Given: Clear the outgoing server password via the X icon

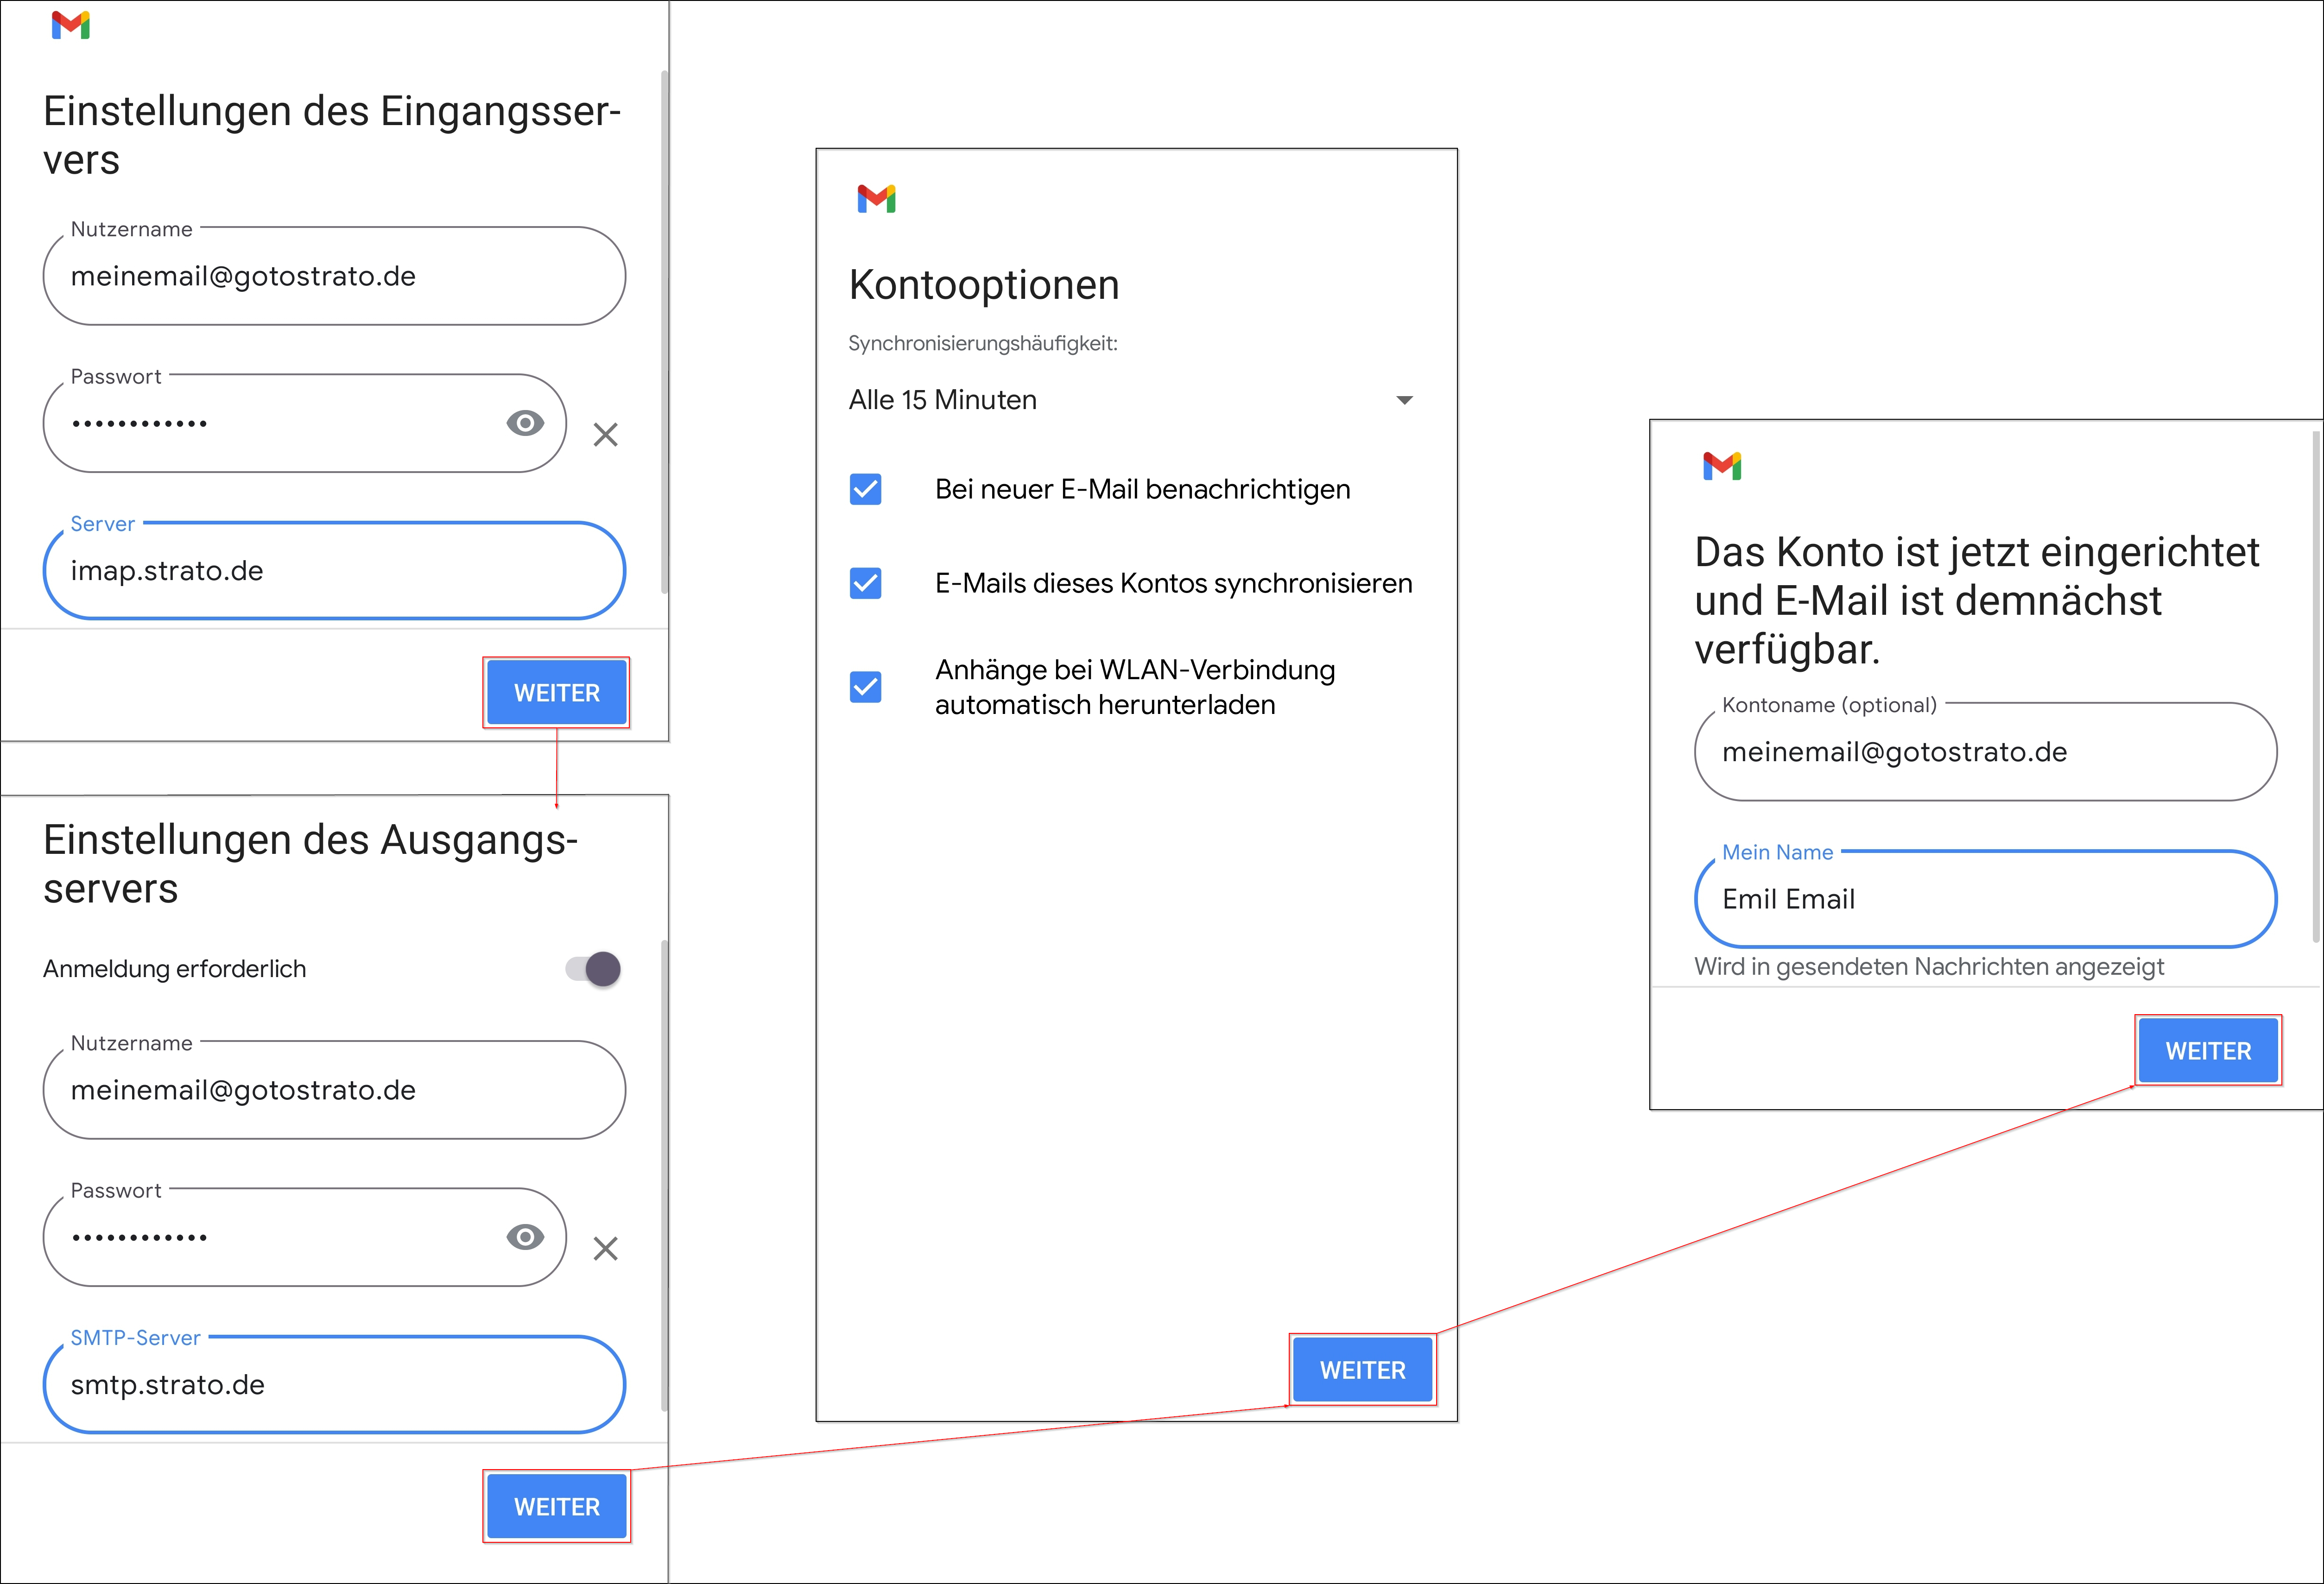Looking at the screenshot, I should tap(605, 1249).
